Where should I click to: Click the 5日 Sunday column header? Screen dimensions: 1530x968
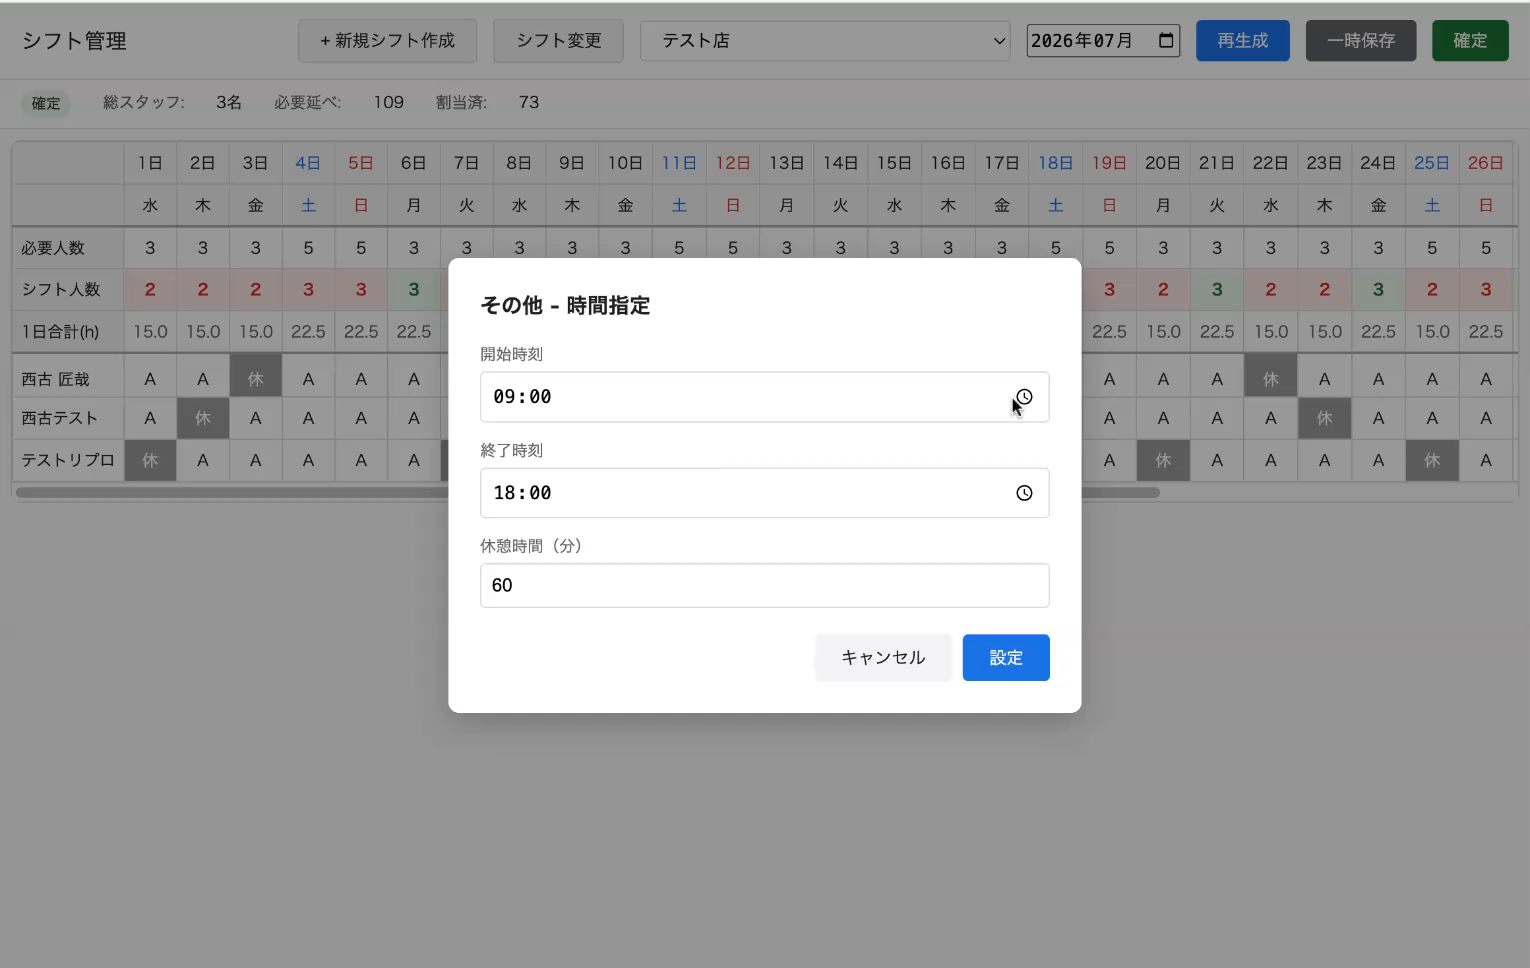pos(361,163)
